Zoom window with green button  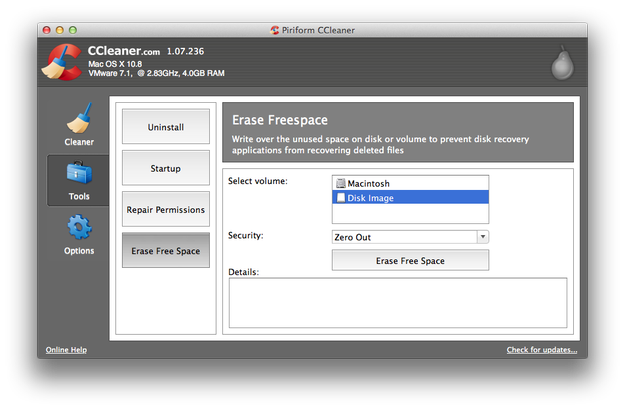point(73,30)
